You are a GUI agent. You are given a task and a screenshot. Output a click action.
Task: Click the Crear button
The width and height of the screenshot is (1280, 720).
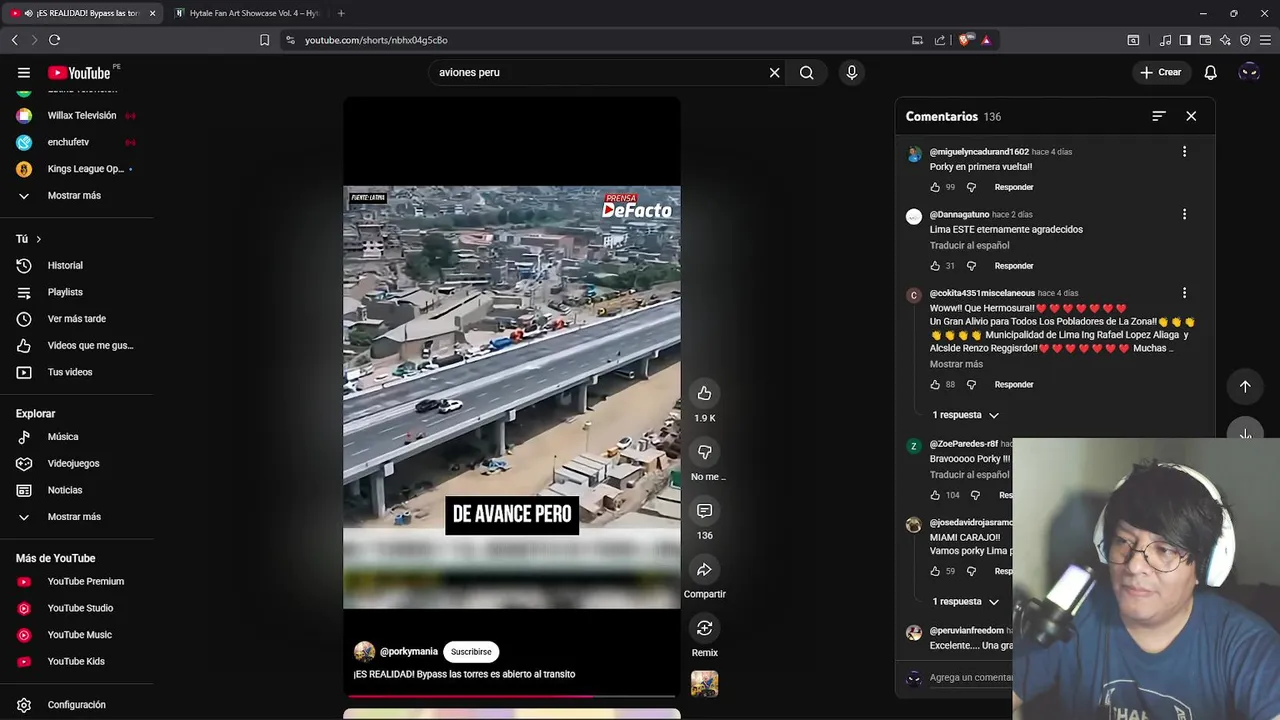tap(1160, 72)
